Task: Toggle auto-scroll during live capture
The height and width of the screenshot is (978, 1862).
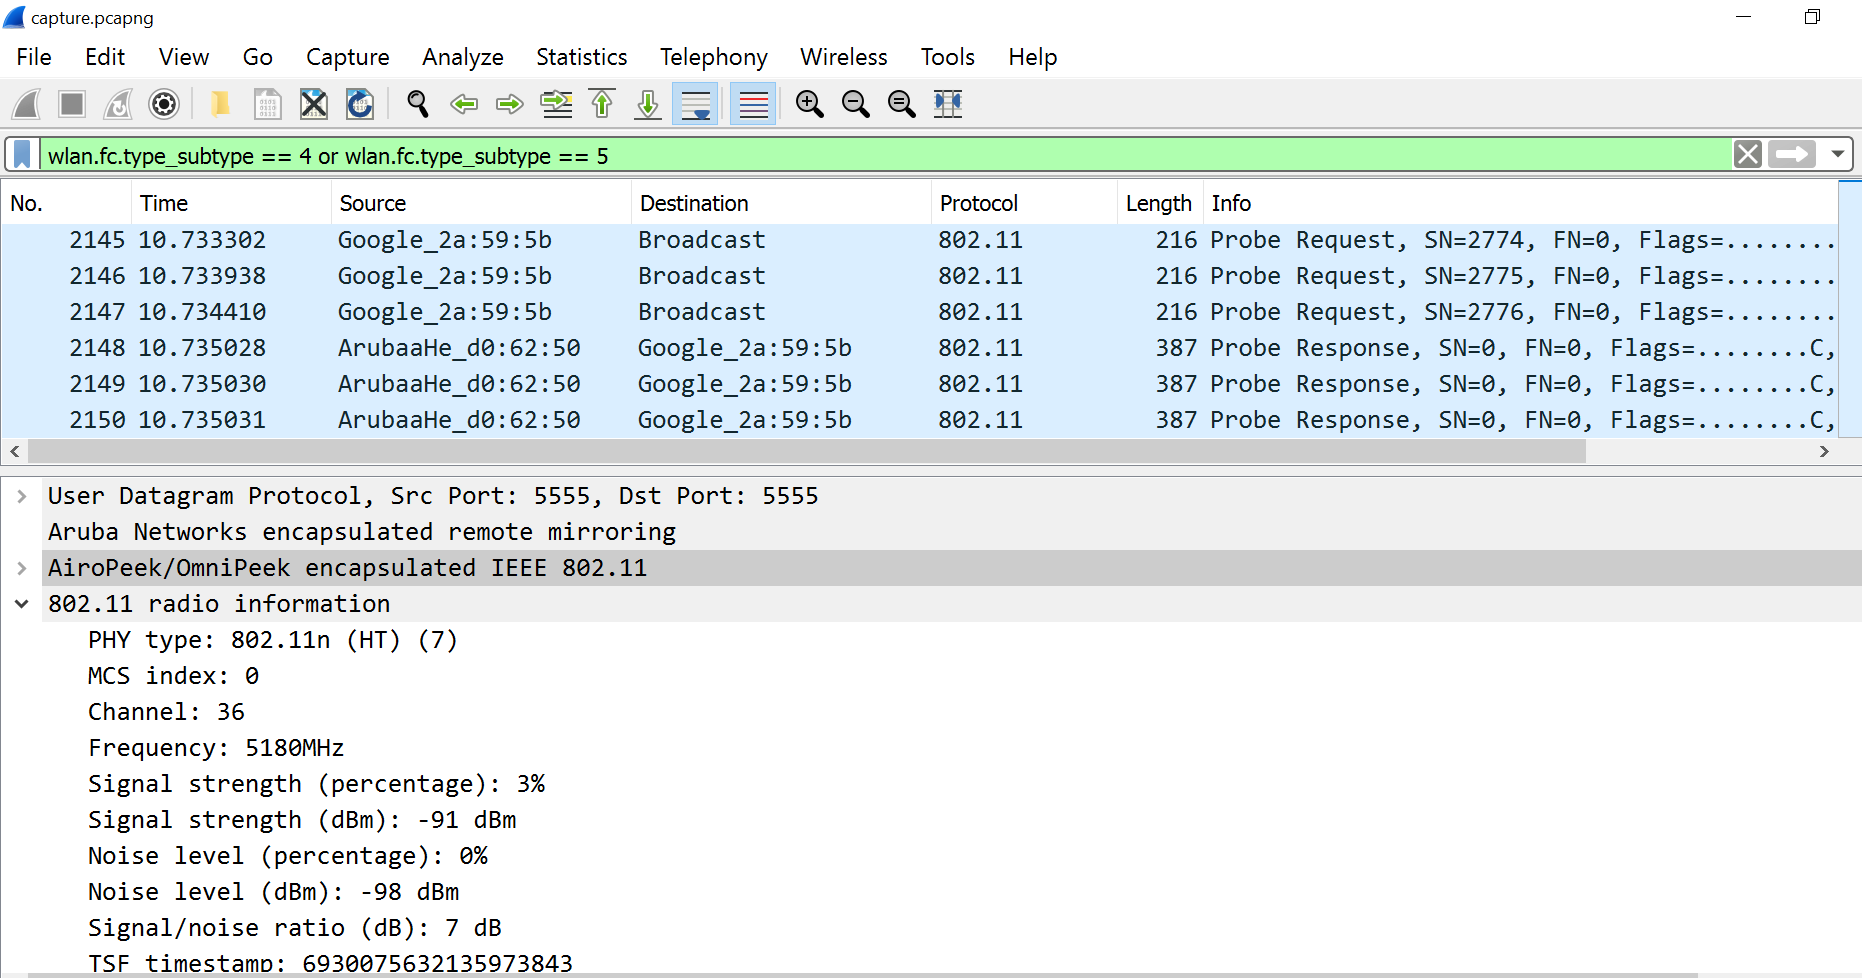Action: coord(695,104)
